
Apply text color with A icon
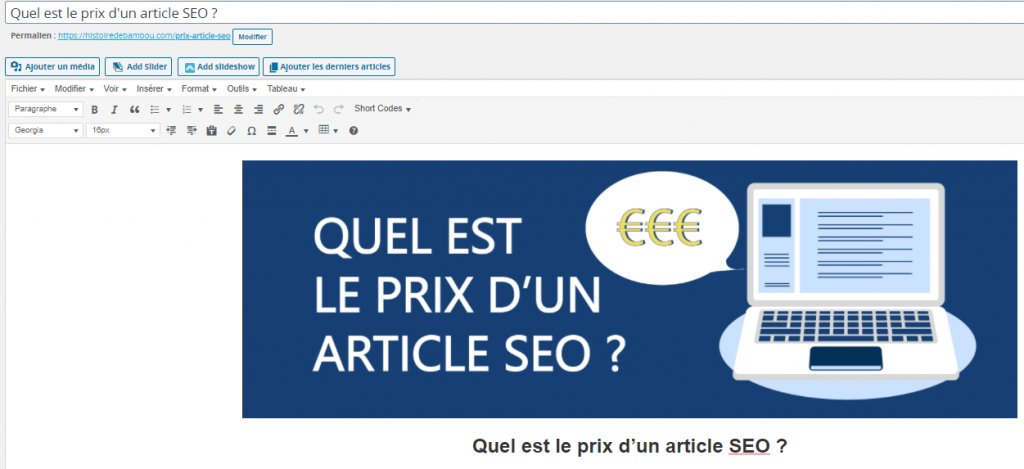tap(291, 131)
